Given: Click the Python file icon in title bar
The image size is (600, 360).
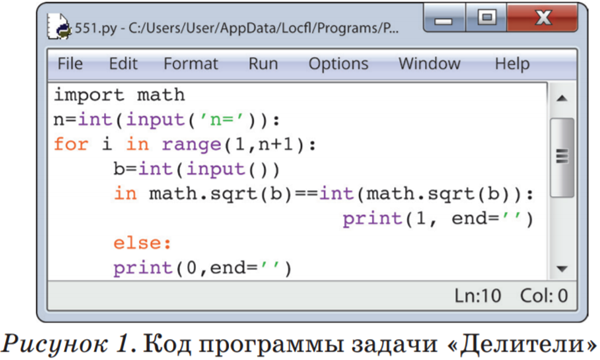Looking at the screenshot, I should [x=59, y=26].
